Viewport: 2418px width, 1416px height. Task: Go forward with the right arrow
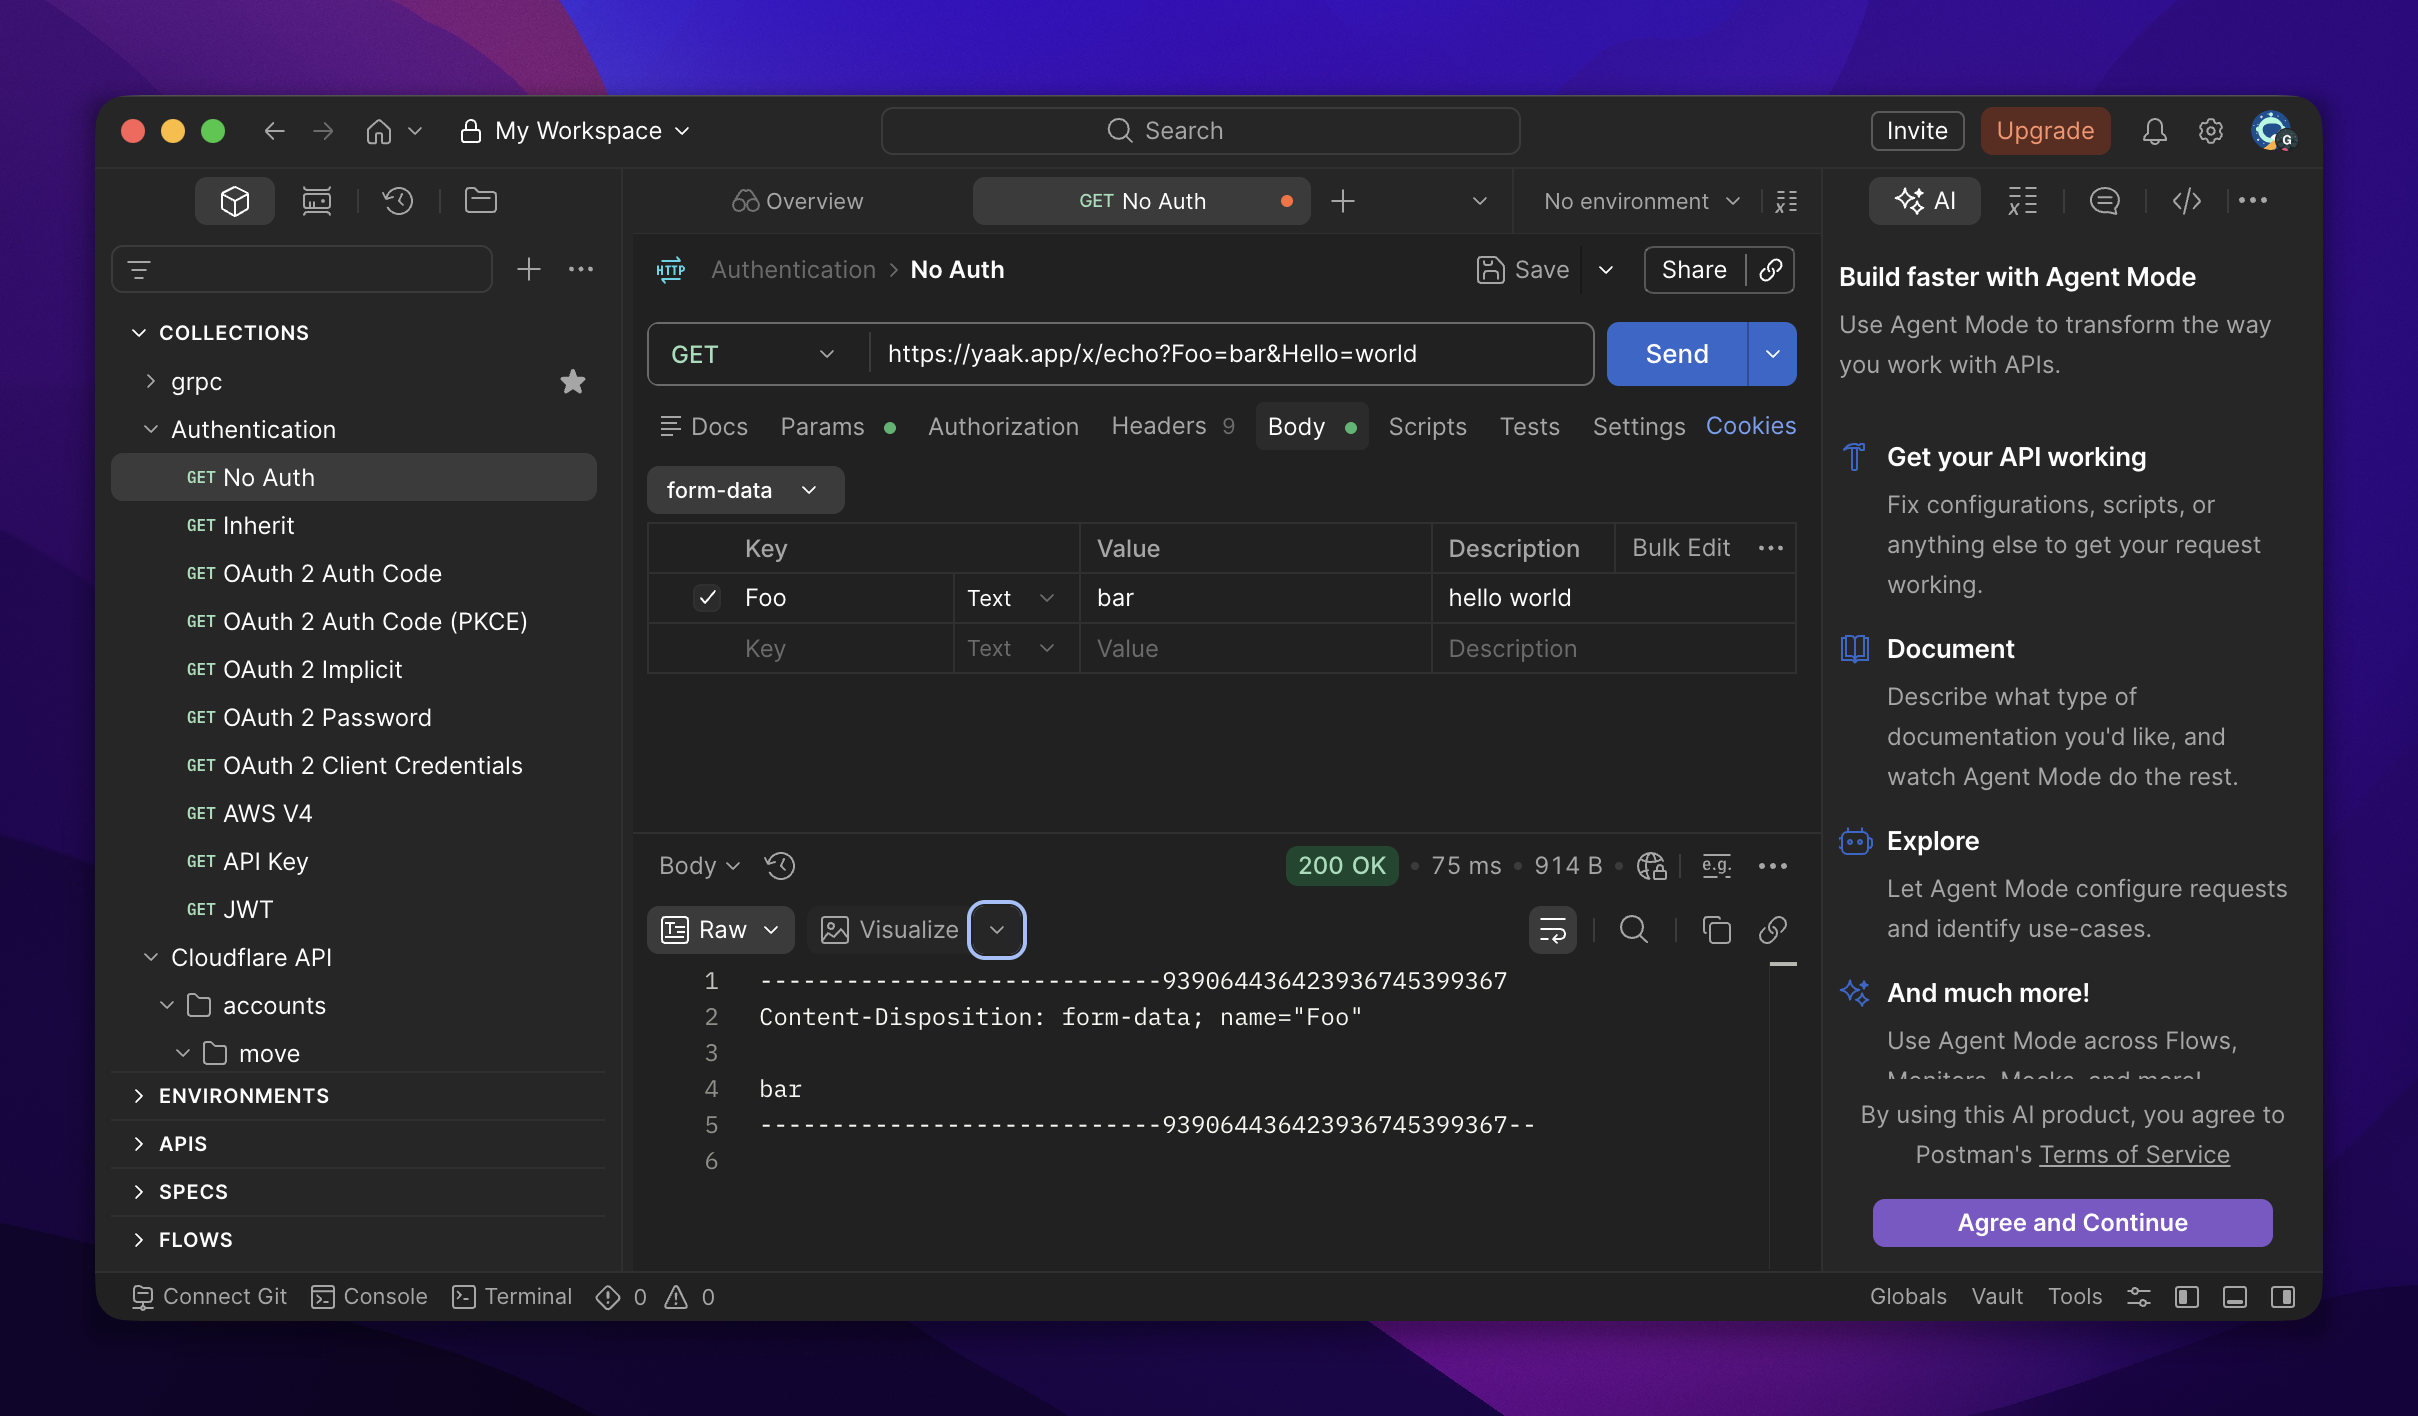point(323,131)
